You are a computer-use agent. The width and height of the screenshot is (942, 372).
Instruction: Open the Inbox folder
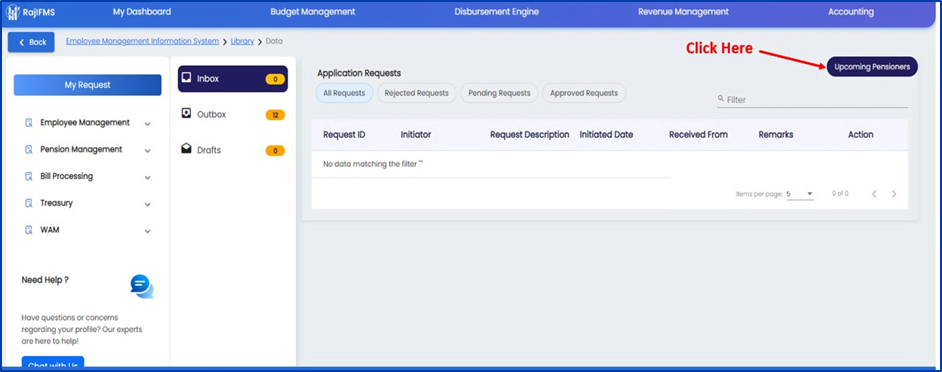click(x=232, y=79)
